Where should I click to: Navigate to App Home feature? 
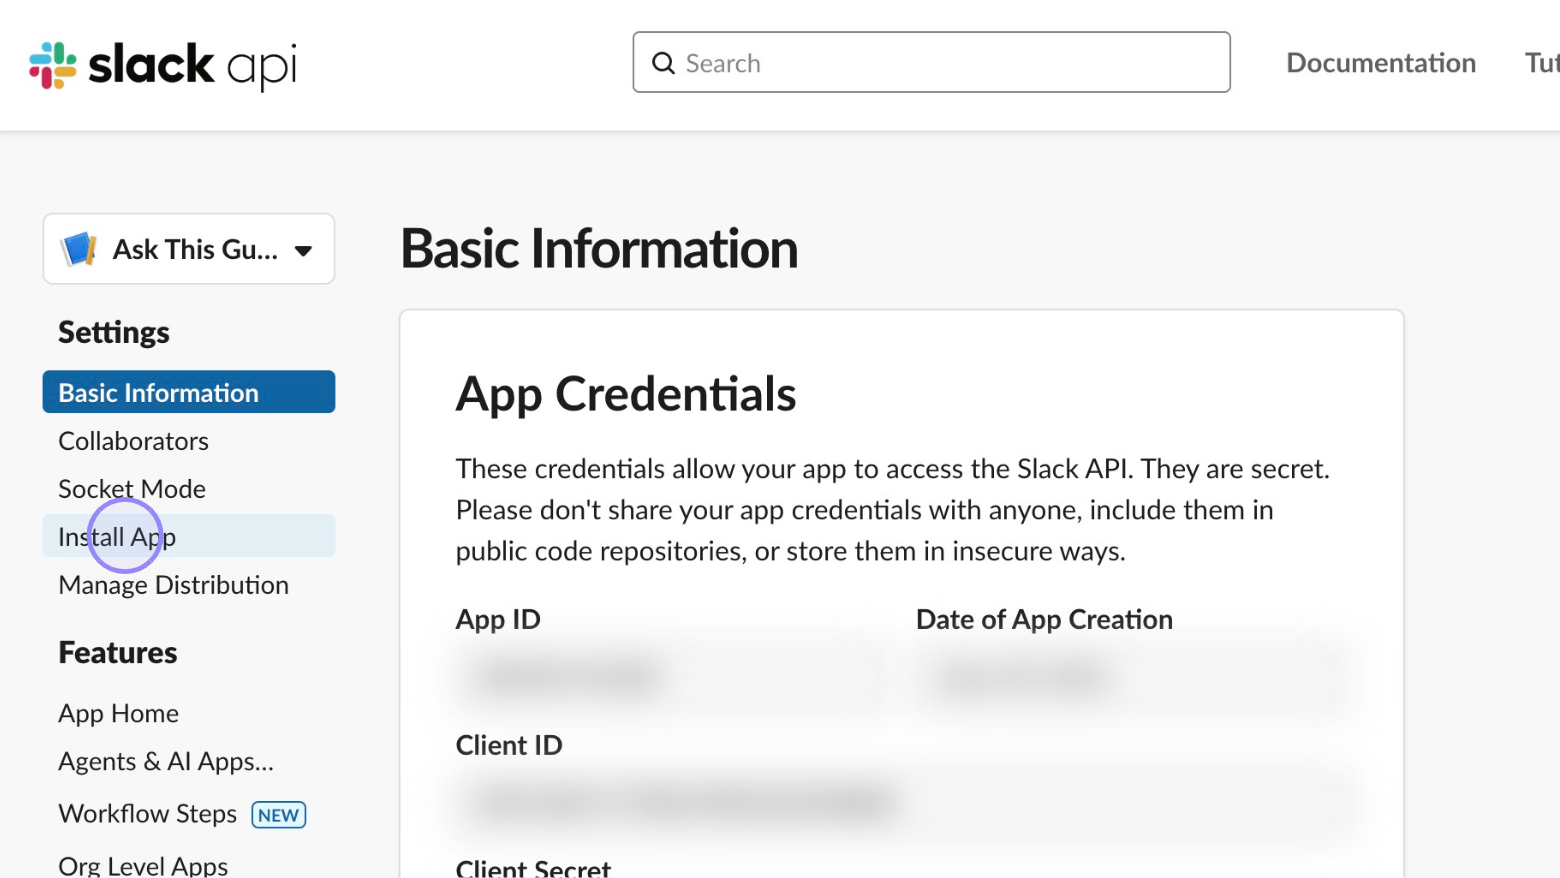118,713
